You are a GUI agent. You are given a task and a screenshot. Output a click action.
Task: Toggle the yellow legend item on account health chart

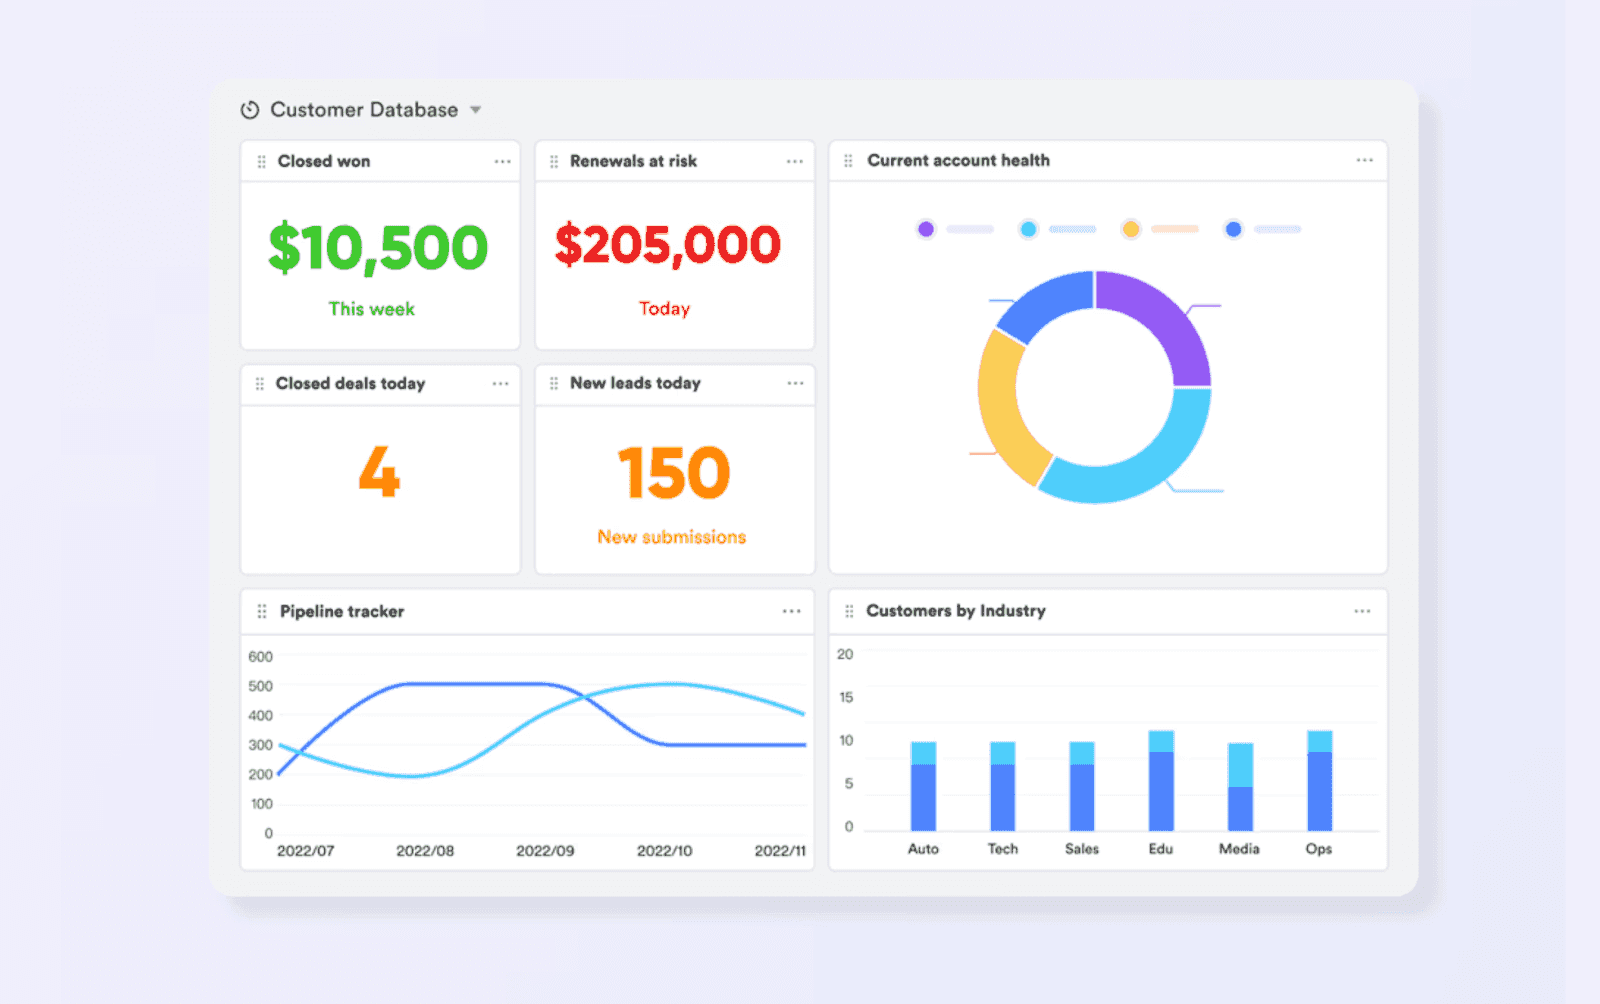pyautogui.click(x=1131, y=229)
